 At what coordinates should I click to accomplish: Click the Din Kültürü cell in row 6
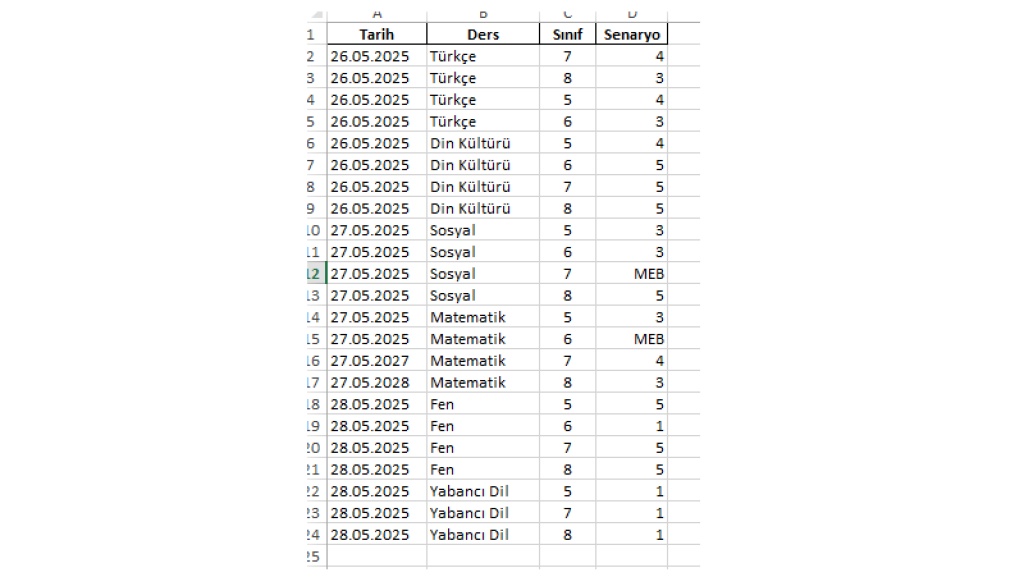483,143
